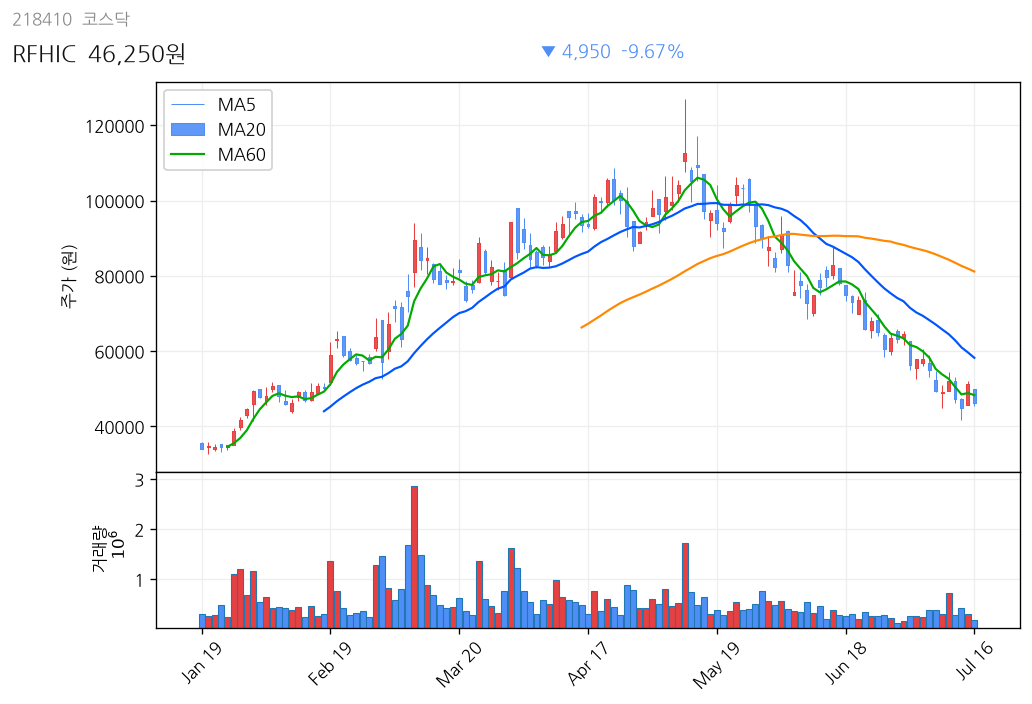Click the current price 46,250원
The width and height of the screenshot is (1032, 704).
tap(136, 54)
